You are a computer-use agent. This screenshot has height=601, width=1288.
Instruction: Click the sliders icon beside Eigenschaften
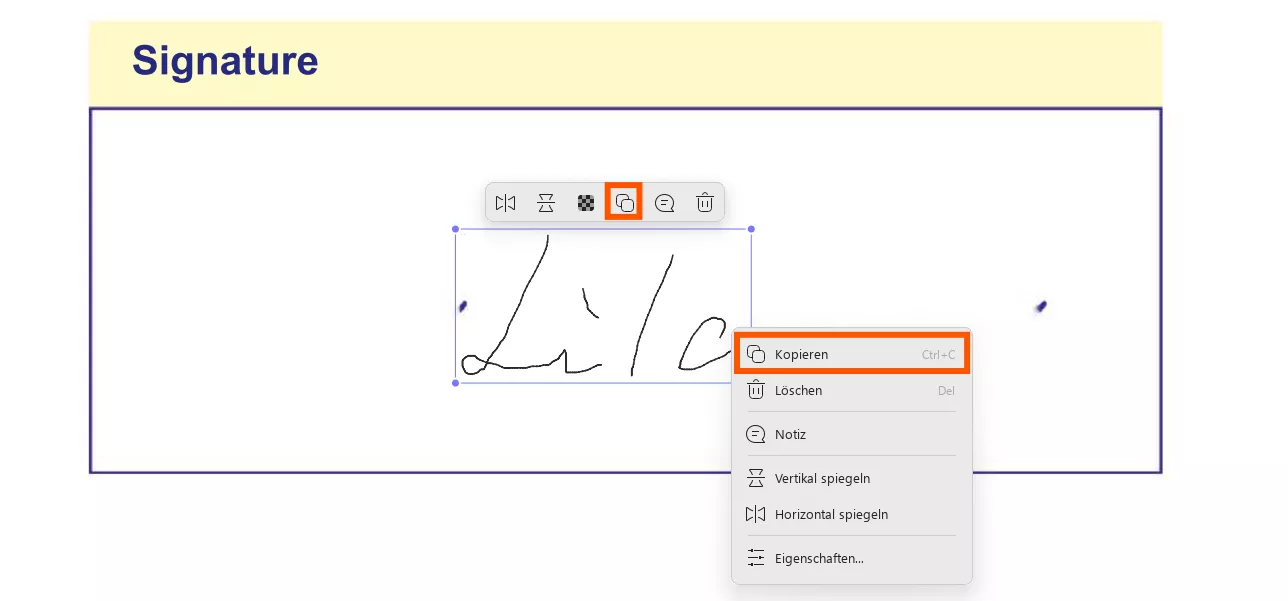point(756,557)
